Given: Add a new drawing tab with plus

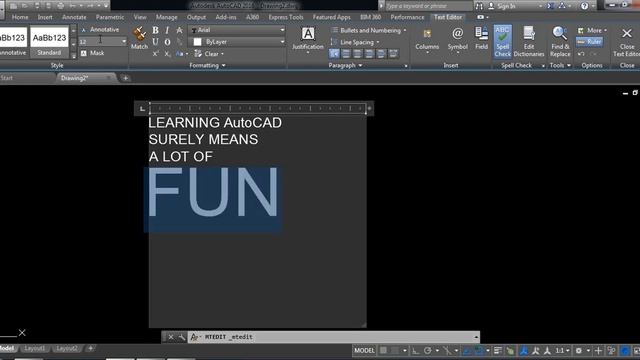Looking at the screenshot, I should (x=126, y=78).
